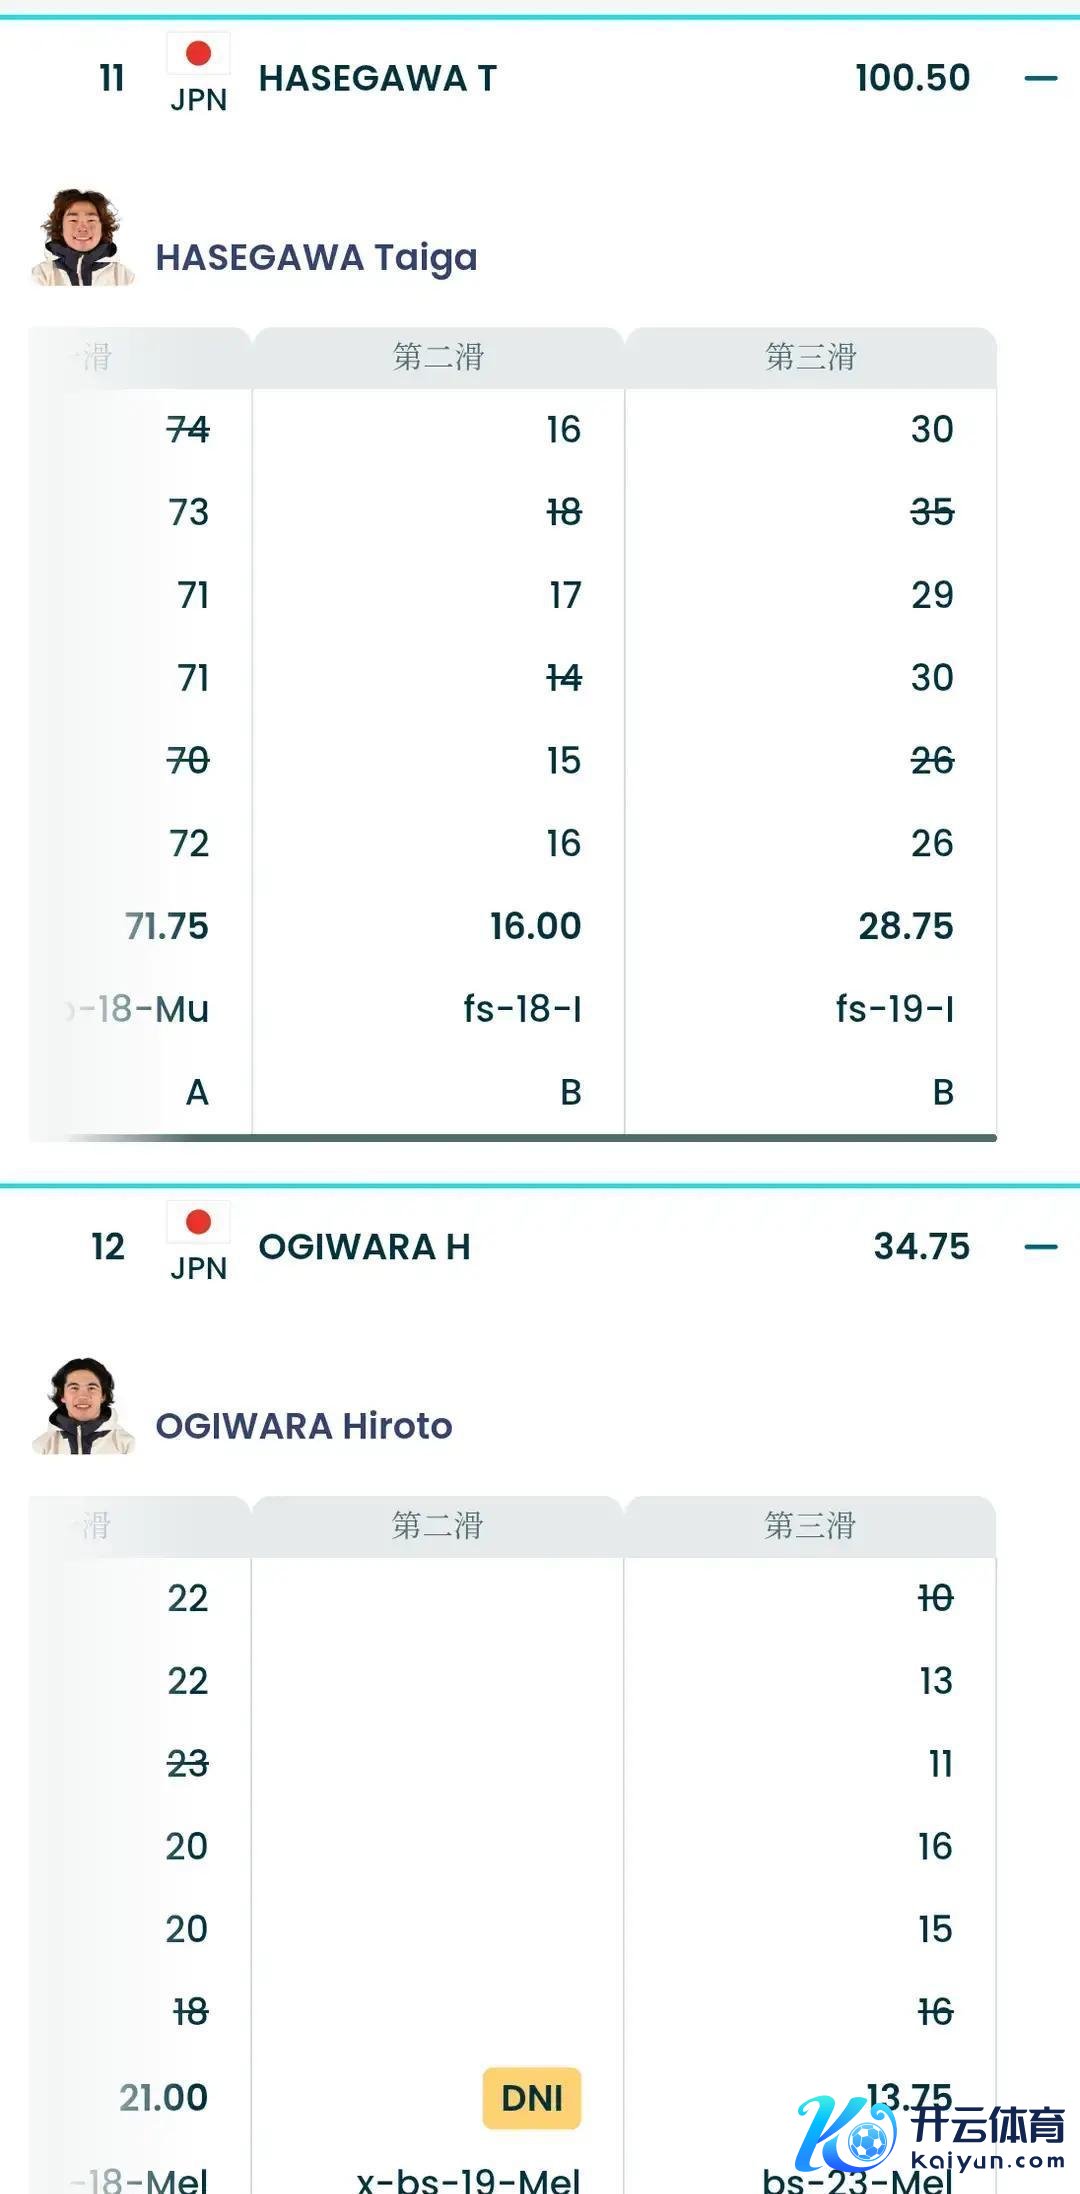This screenshot has width=1080, height=2194.
Task: Click Hasegawa's third run score 28.75
Action: coord(906,926)
